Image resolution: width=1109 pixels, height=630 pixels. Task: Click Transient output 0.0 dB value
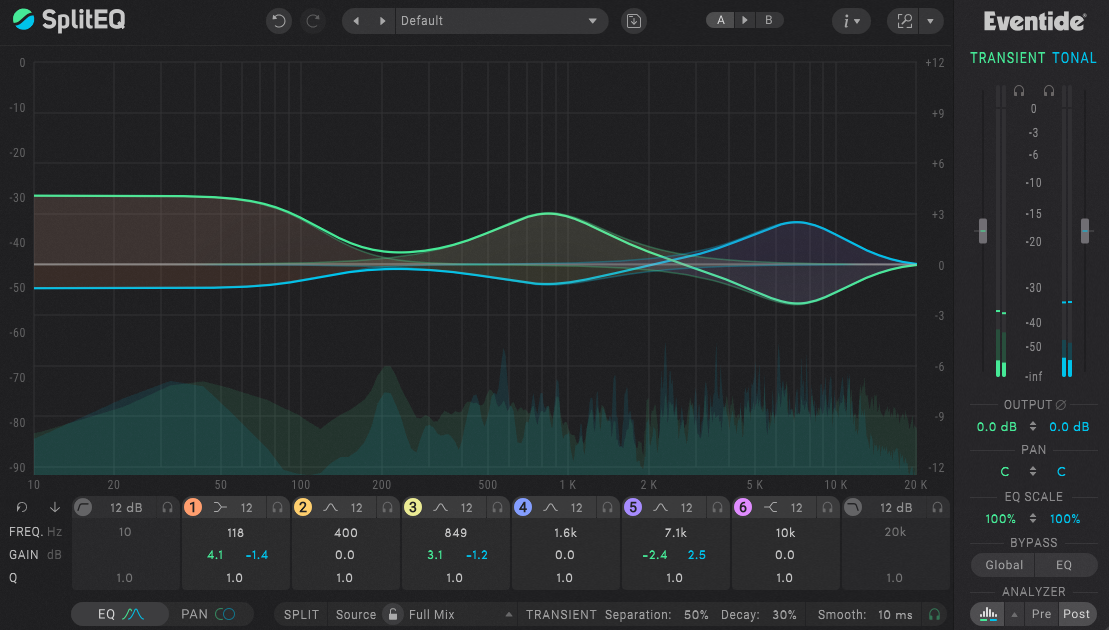tap(997, 426)
